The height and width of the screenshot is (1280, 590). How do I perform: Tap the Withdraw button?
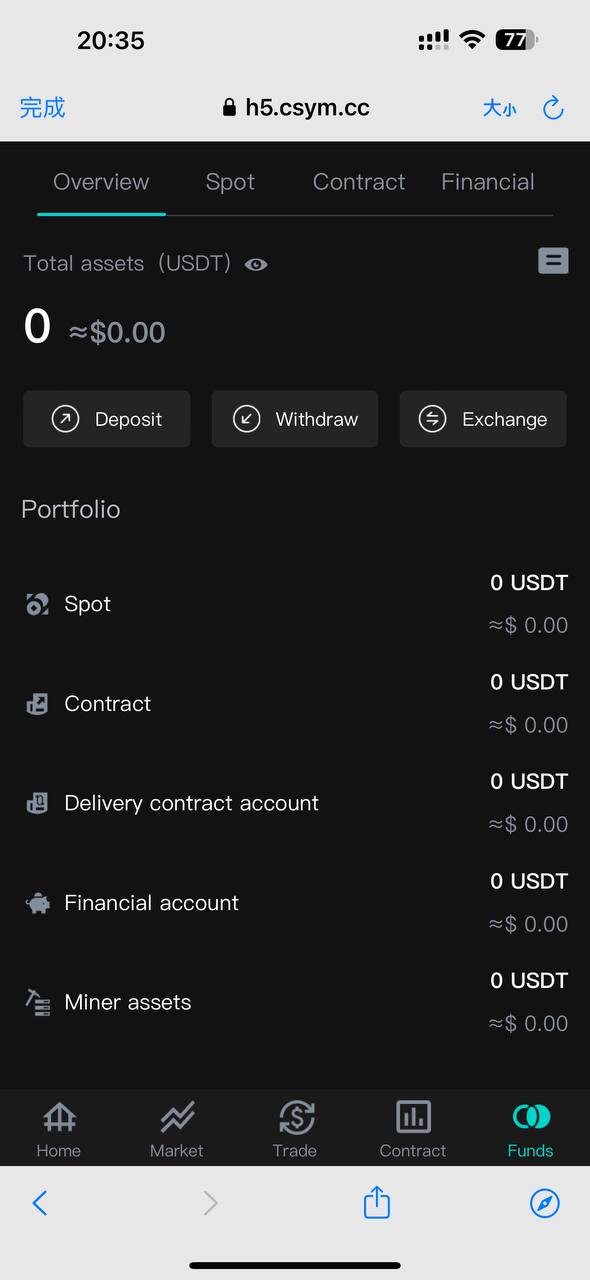(x=295, y=419)
